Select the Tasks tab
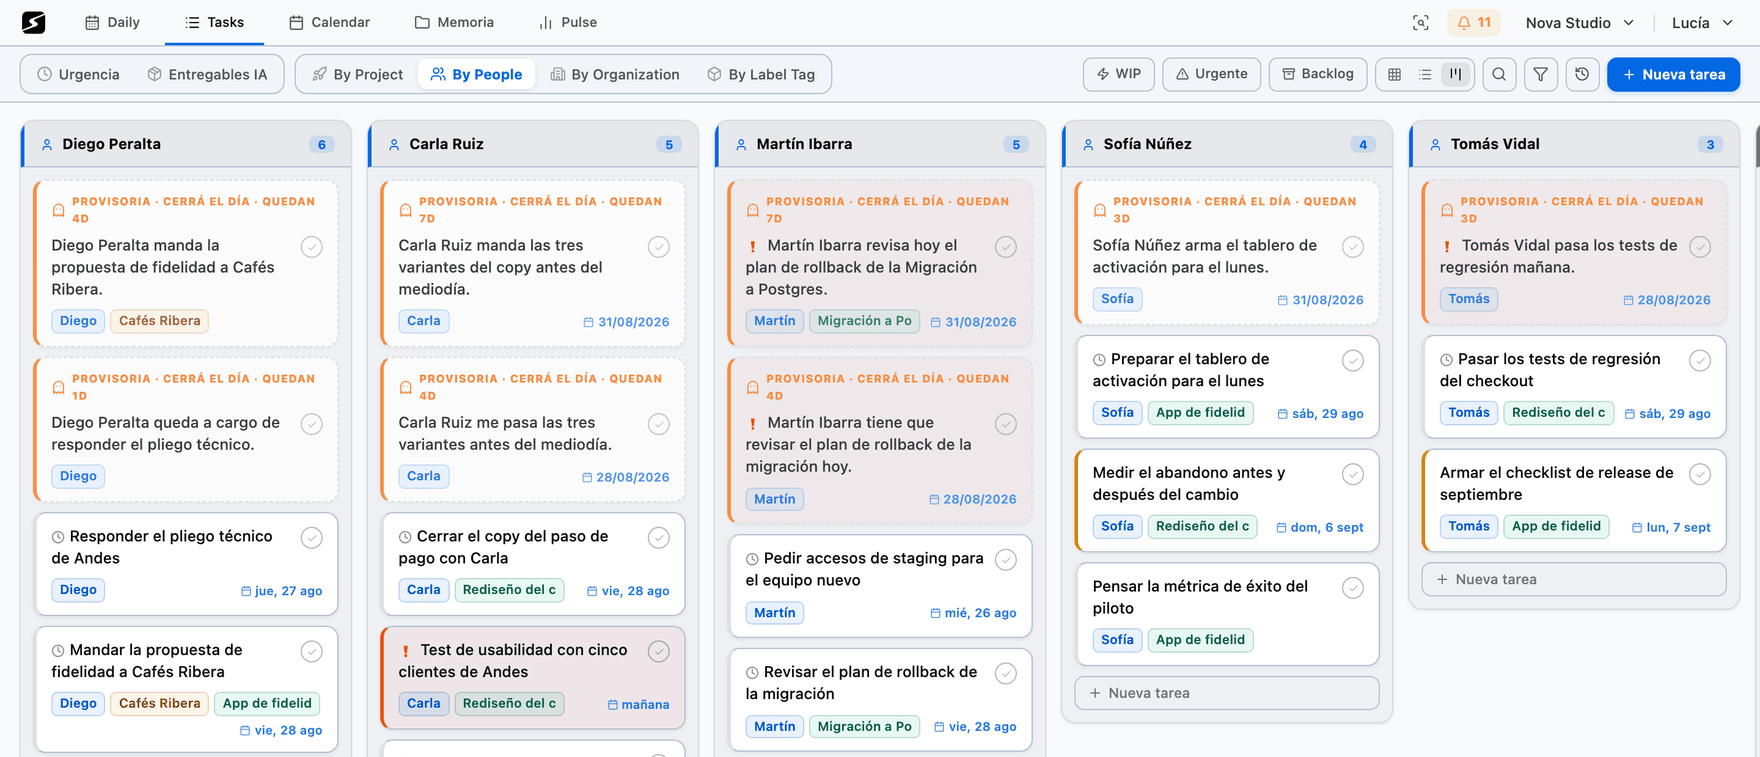1760x757 pixels. [214, 22]
